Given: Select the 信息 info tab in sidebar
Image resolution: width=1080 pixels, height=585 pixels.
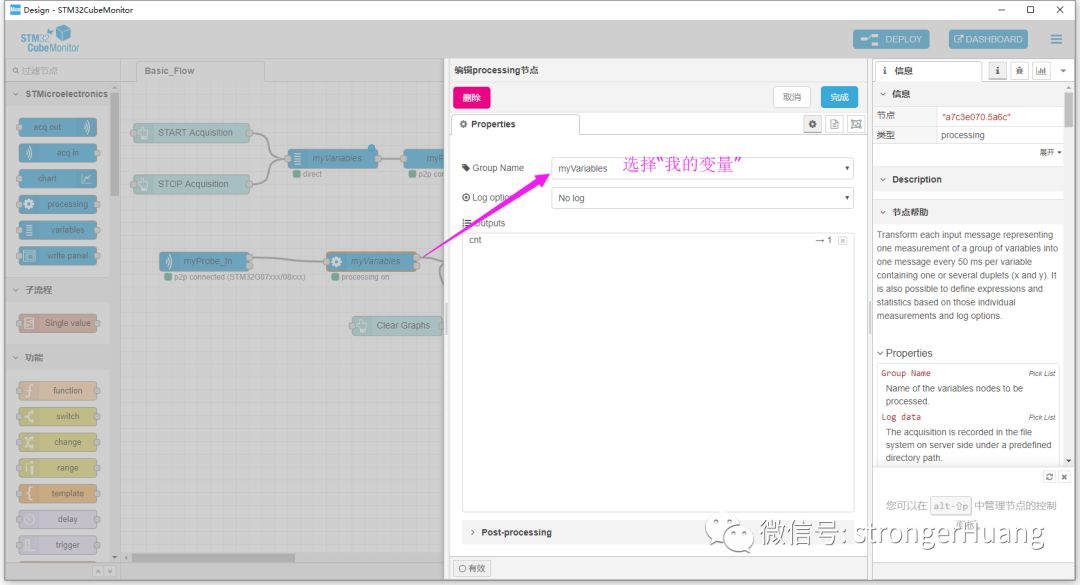Looking at the screenshot, I should coord(928,70).
